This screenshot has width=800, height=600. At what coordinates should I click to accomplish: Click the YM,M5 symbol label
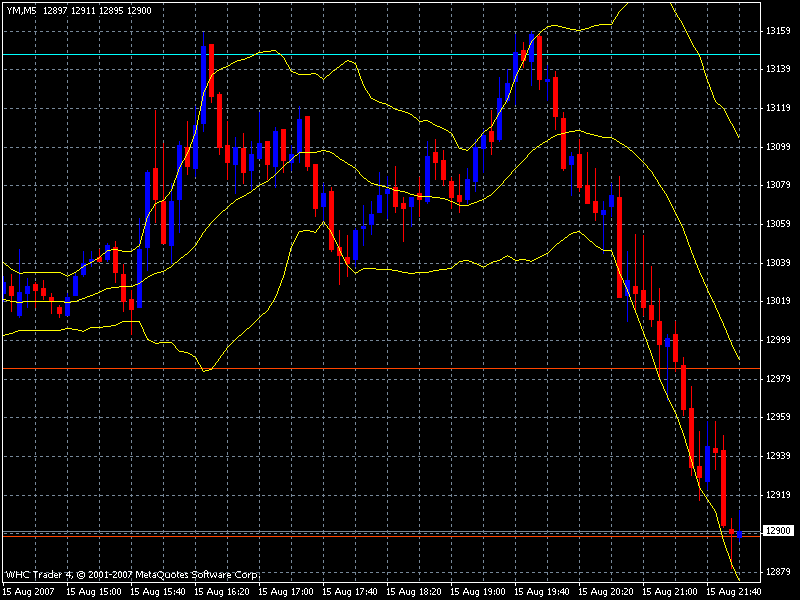pos(22,10)
